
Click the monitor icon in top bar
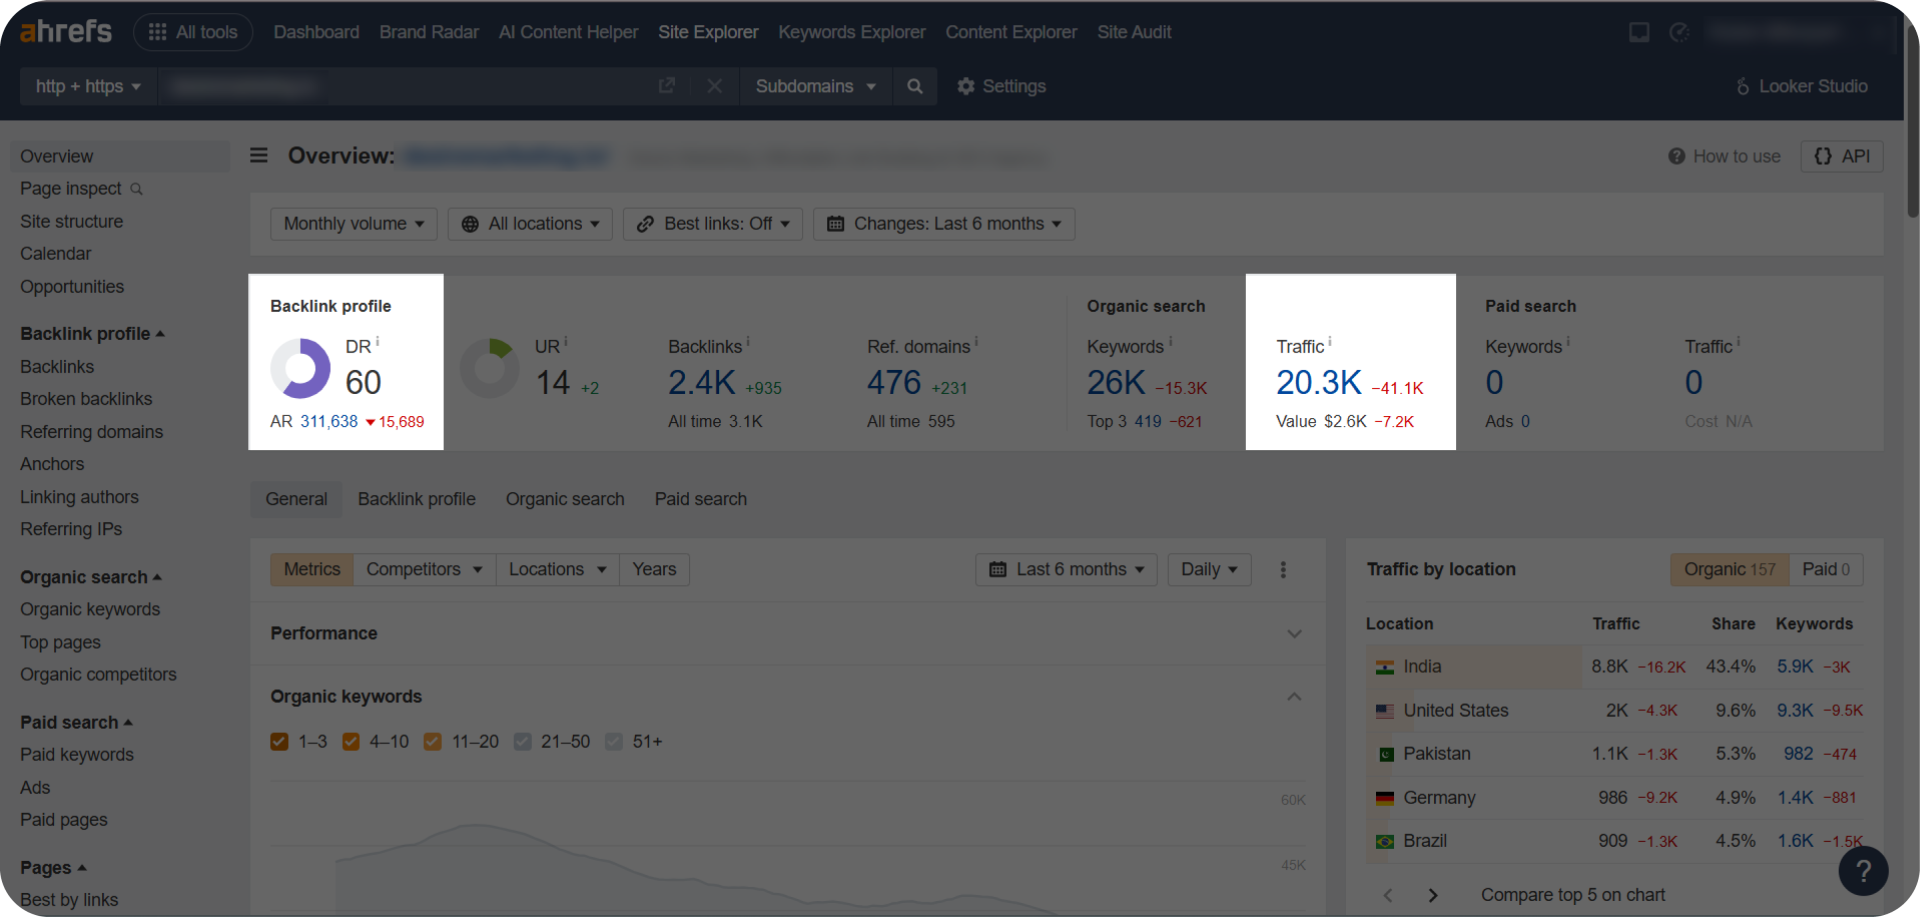pyautogui.click(x=1639, y=32)
